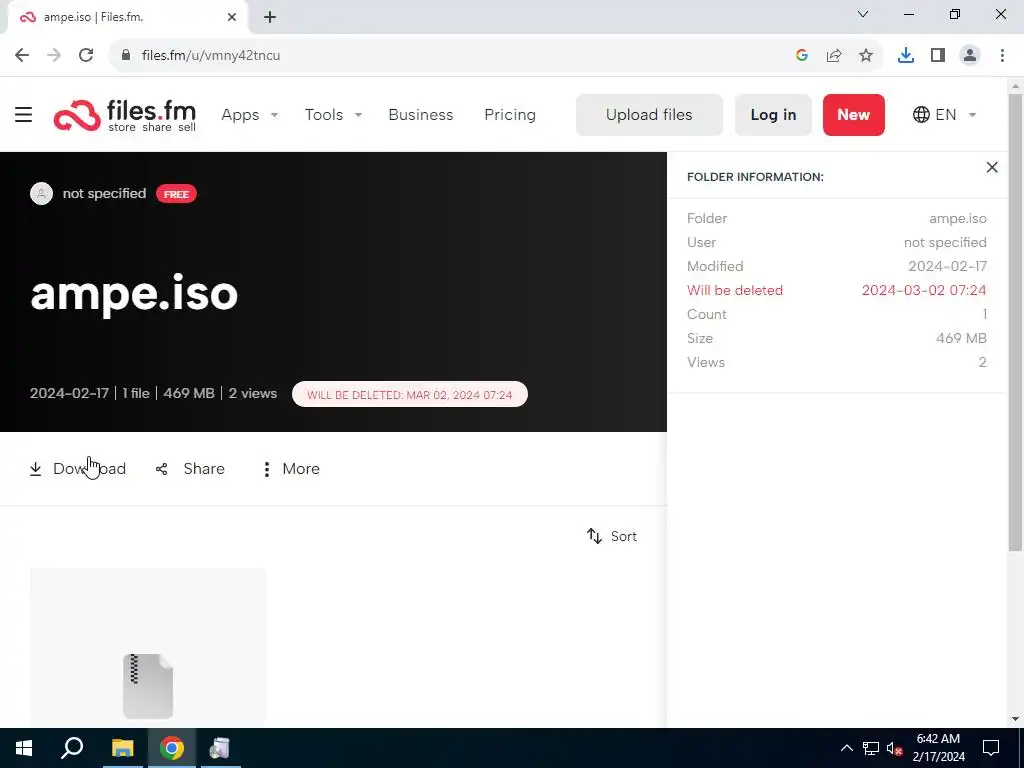Click the ampe.iso folder name value

click(x=957, y=219)
